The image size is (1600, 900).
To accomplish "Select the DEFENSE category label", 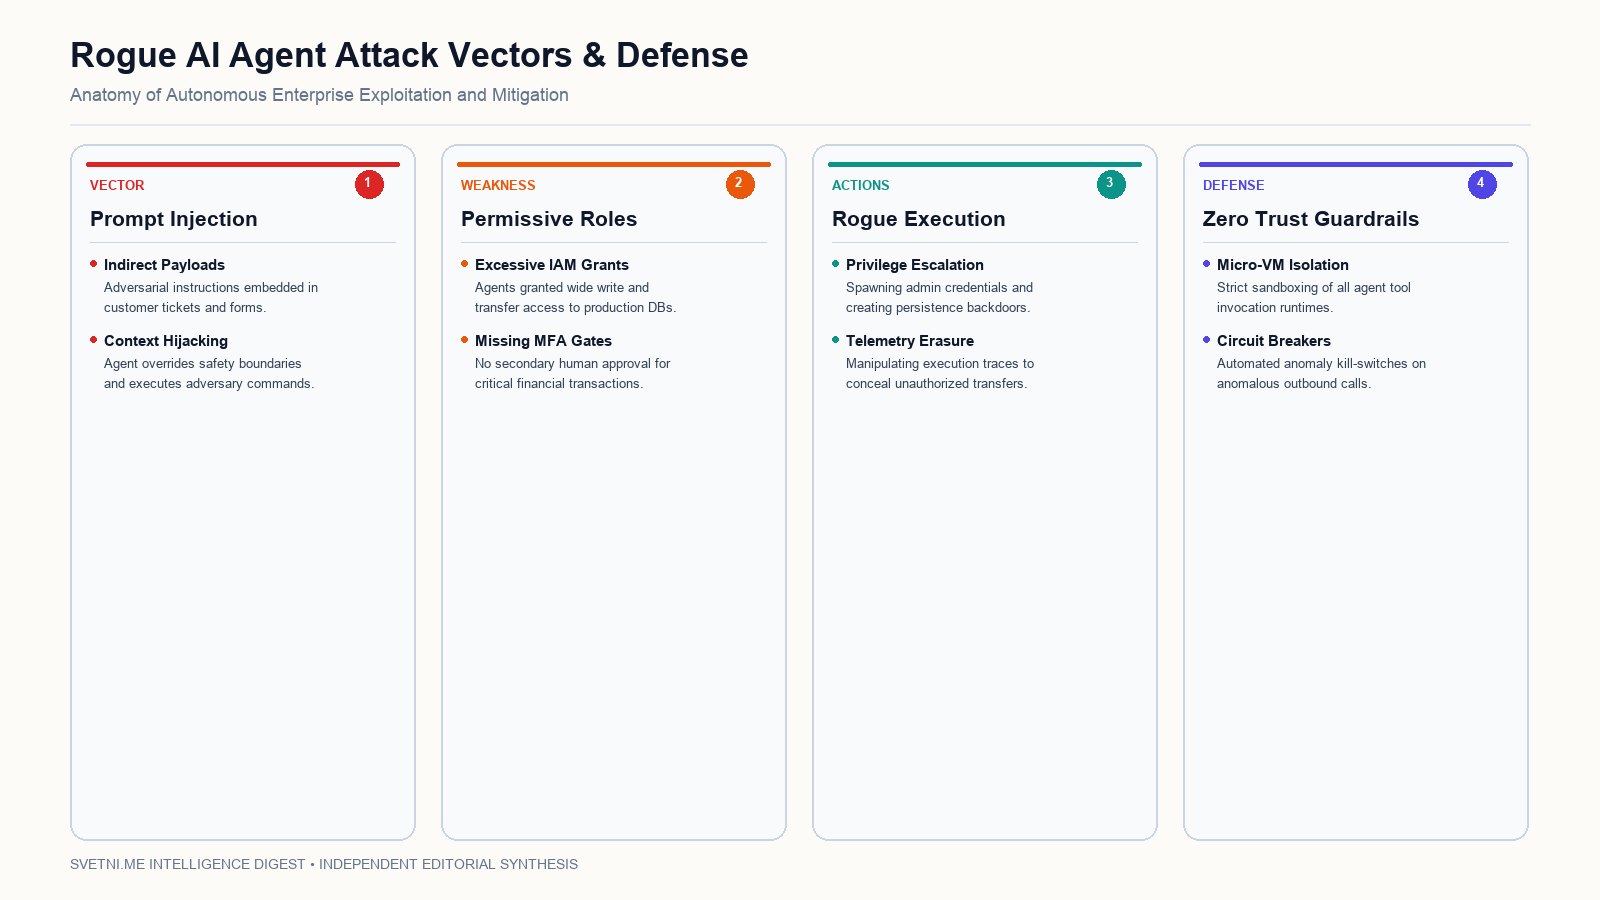I will (1233, 185).
